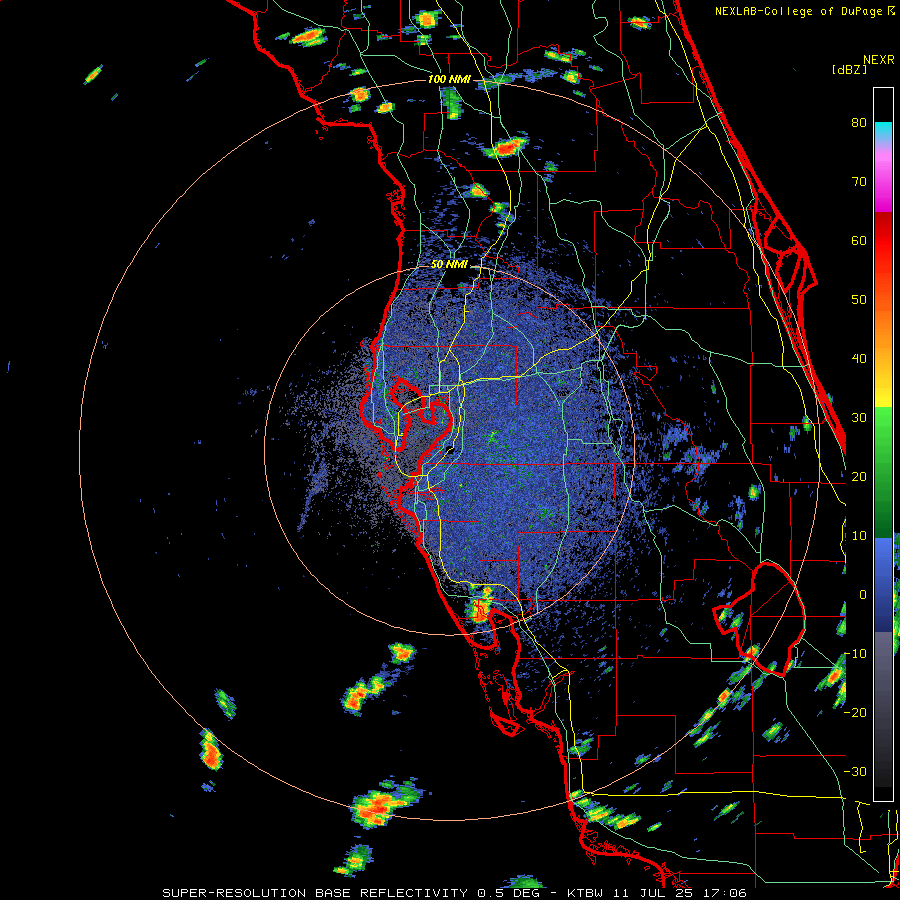
Task: Click the 30 value on dBZ scale
Action: [x=859, y=418]
